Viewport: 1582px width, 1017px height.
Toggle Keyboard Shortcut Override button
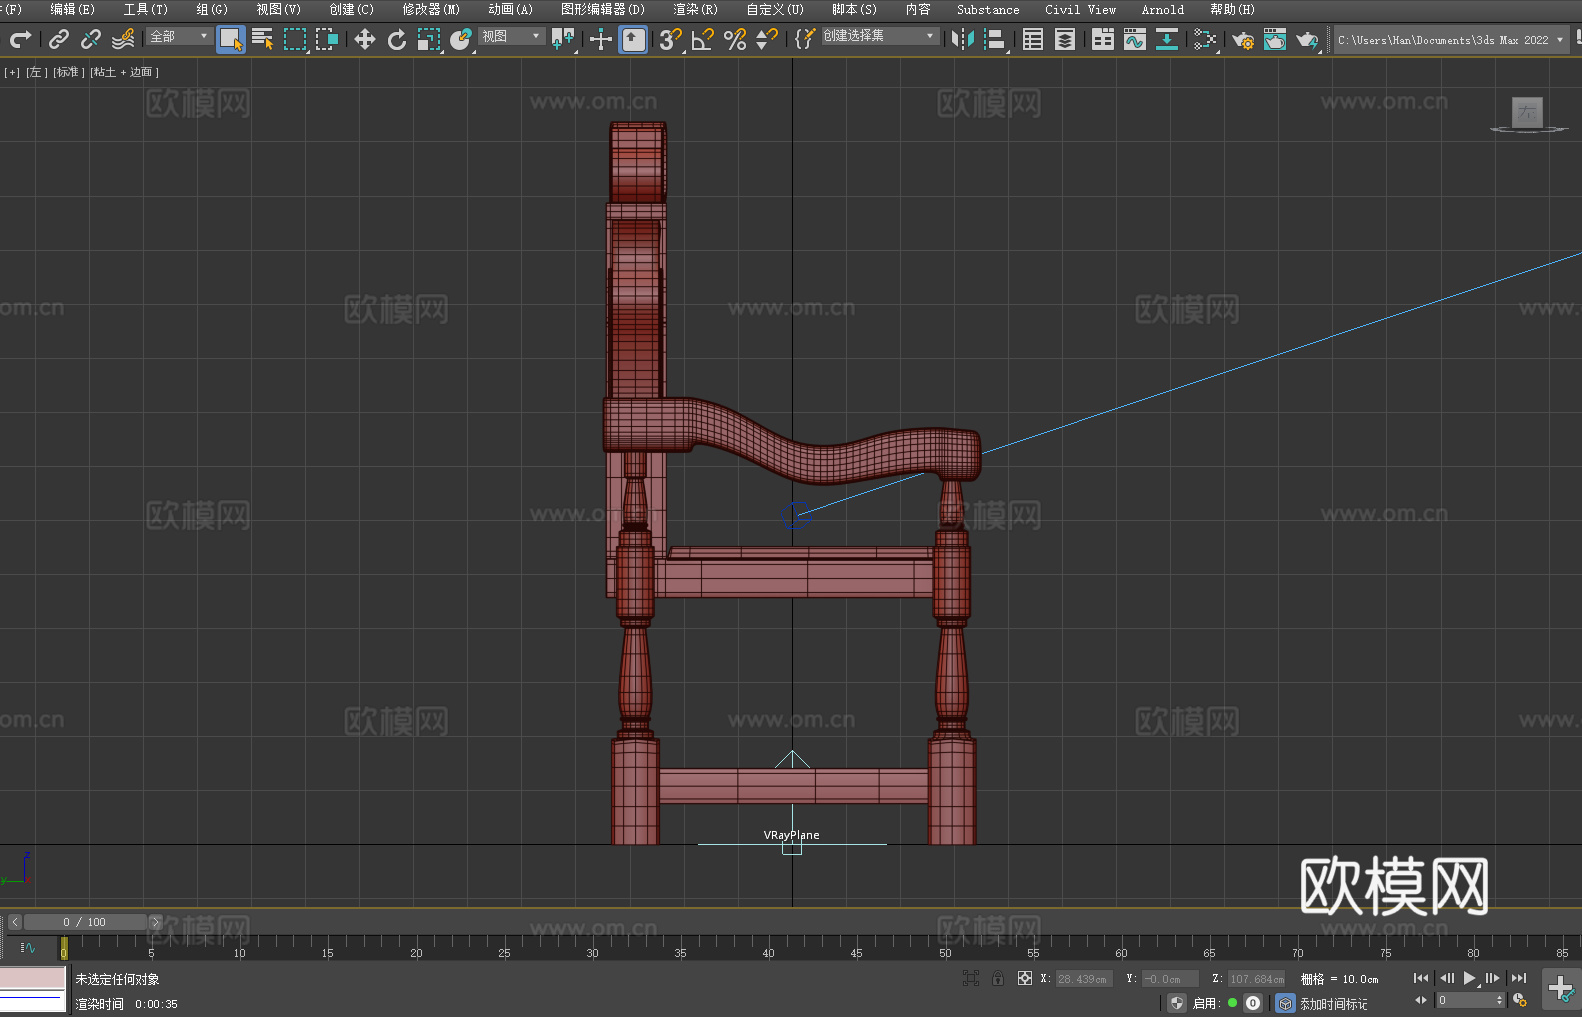click(x=633, y=39)
